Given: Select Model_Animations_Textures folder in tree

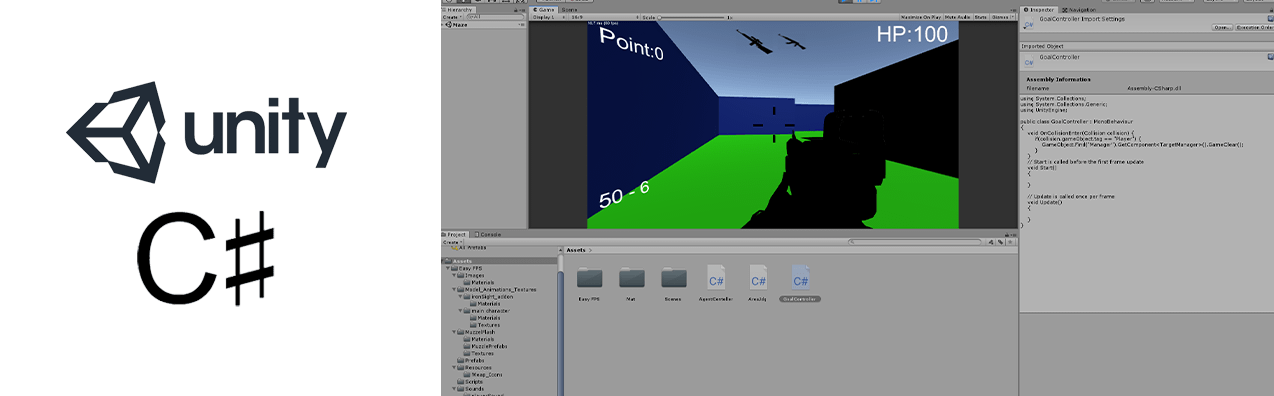Looking at the screenshot, I should click(496, 289).
